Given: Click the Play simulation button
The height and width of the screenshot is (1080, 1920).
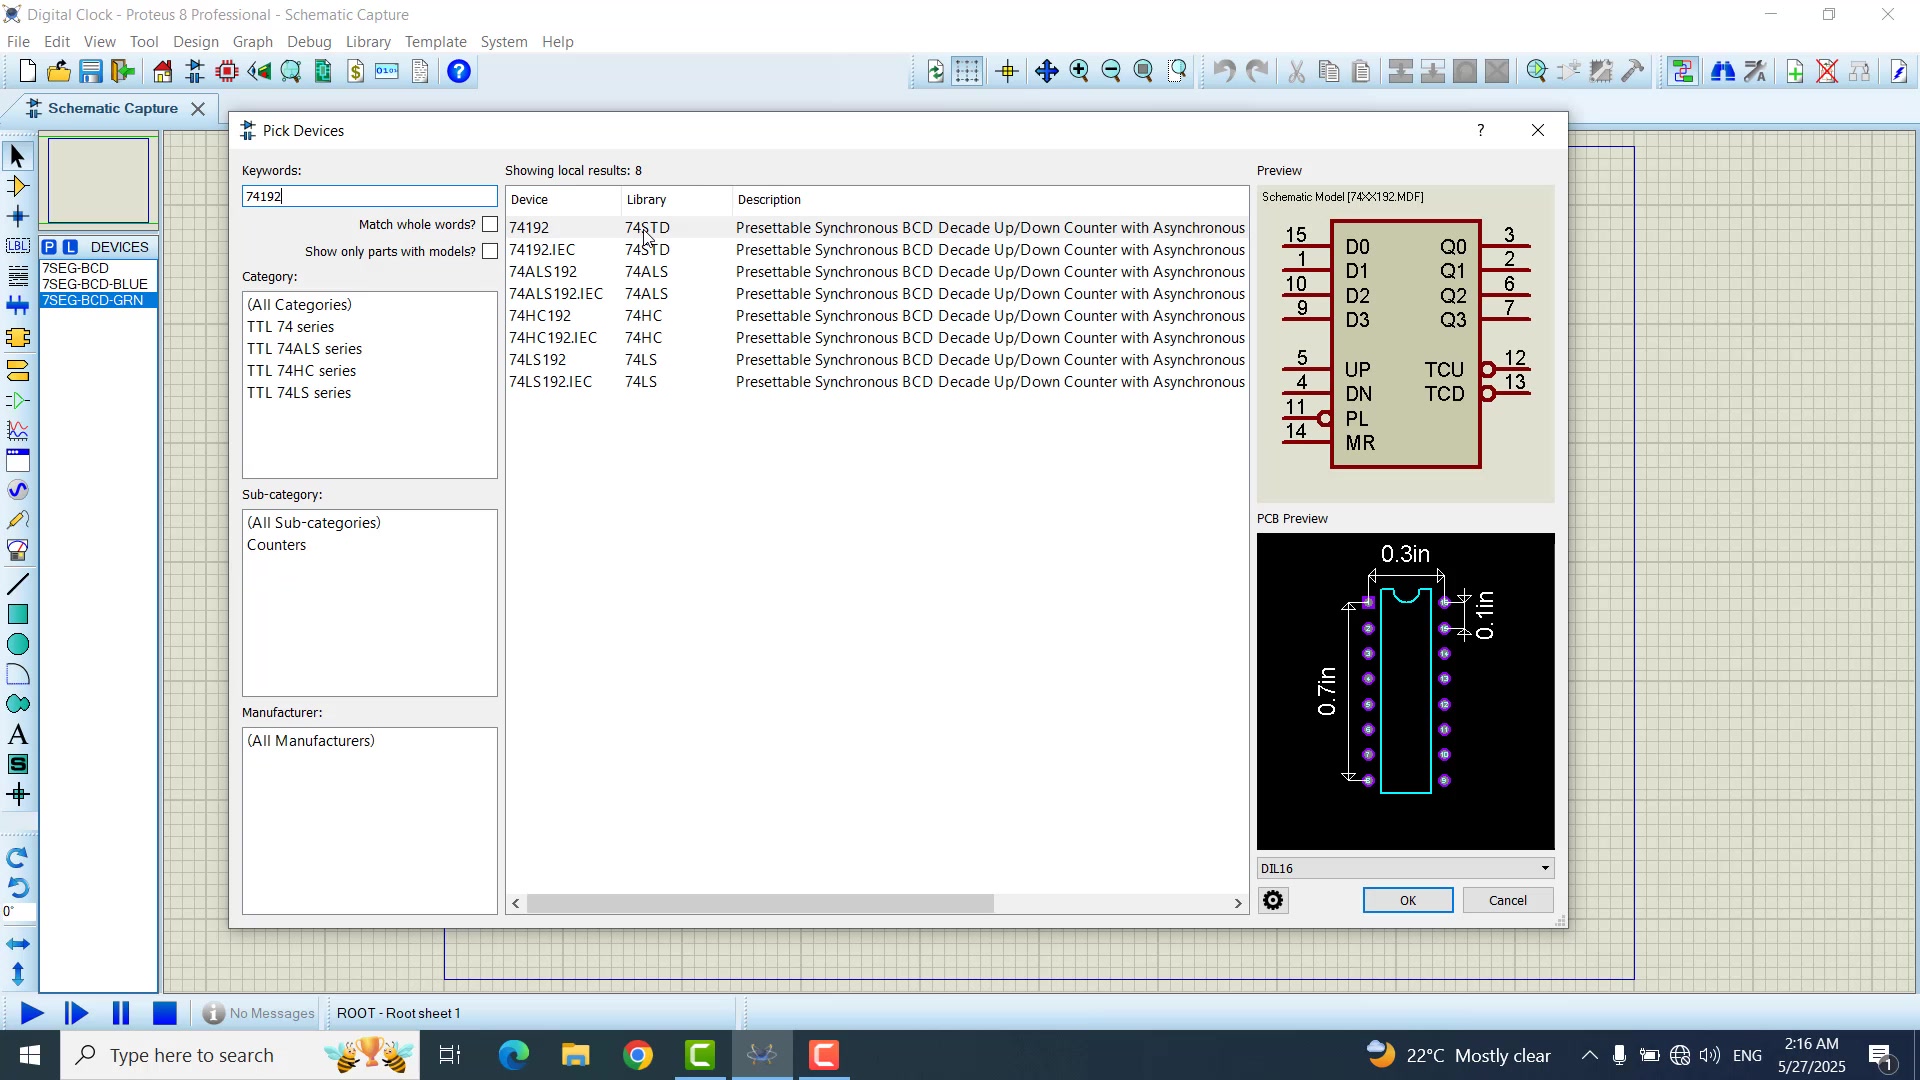Looking at the screenshot, I should (x=31, y=1013).
